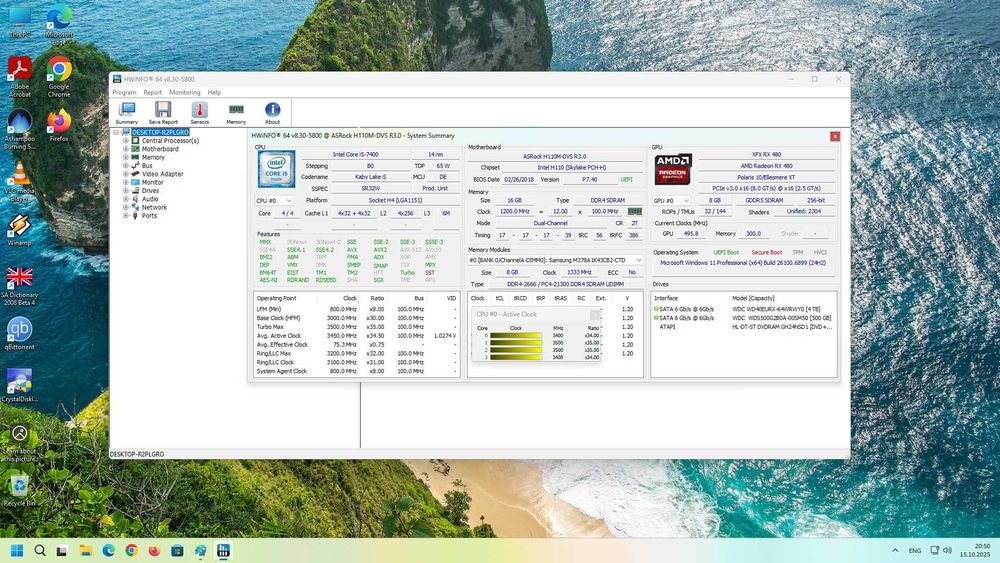This screenshot has width=1000, height=563.
Task: Collapse the DESKTOP-R2PLGRO root node
Action: [x=116, y=132]
